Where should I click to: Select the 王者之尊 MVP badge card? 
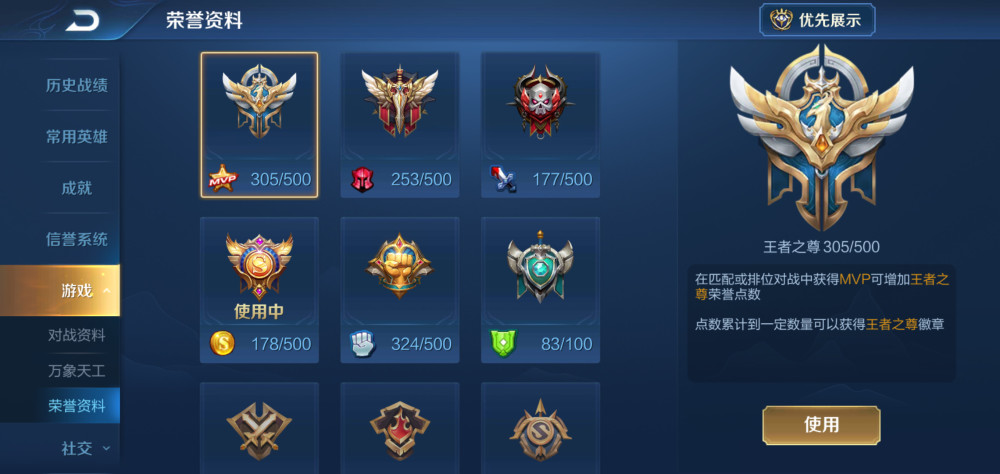click(259, 125)
